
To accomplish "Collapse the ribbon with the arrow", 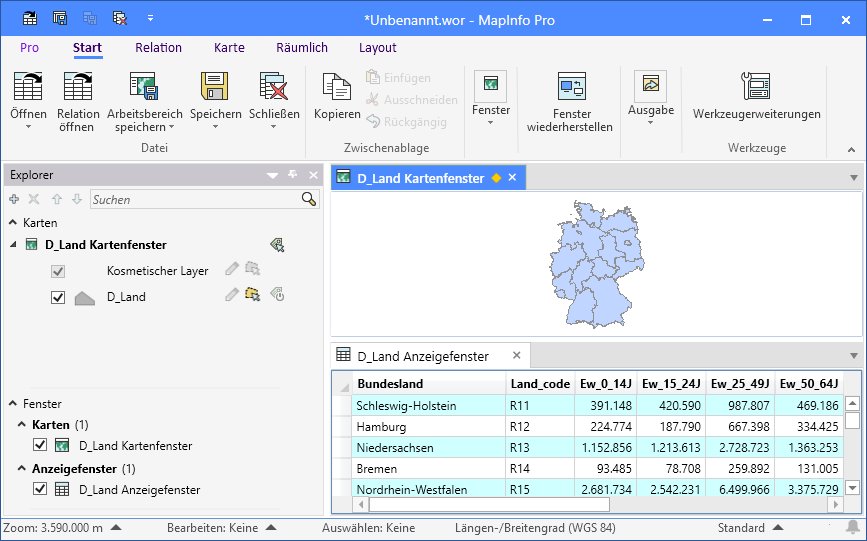I will [x=852, y=149].
